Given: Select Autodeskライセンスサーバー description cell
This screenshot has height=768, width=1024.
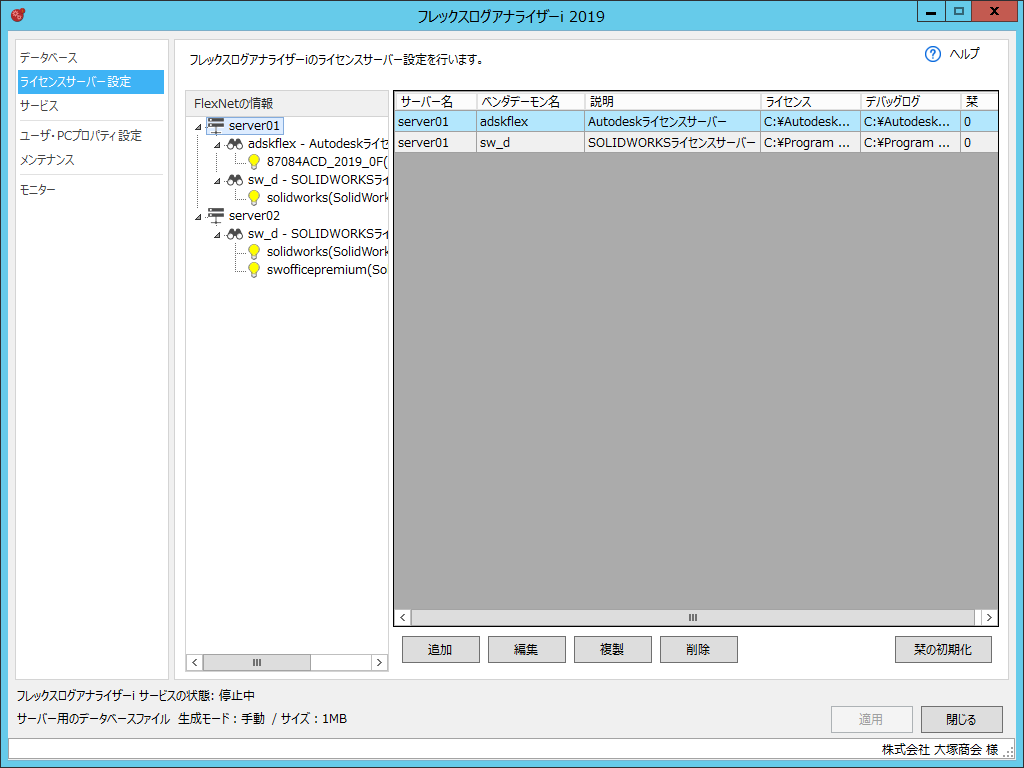Looking at the screenshot, I should 673,121.
